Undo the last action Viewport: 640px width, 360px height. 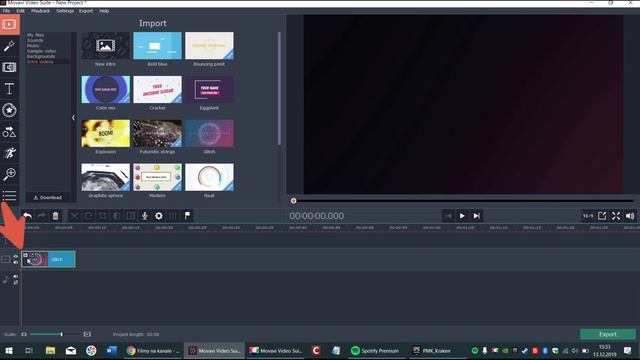[x=28, y=216]
